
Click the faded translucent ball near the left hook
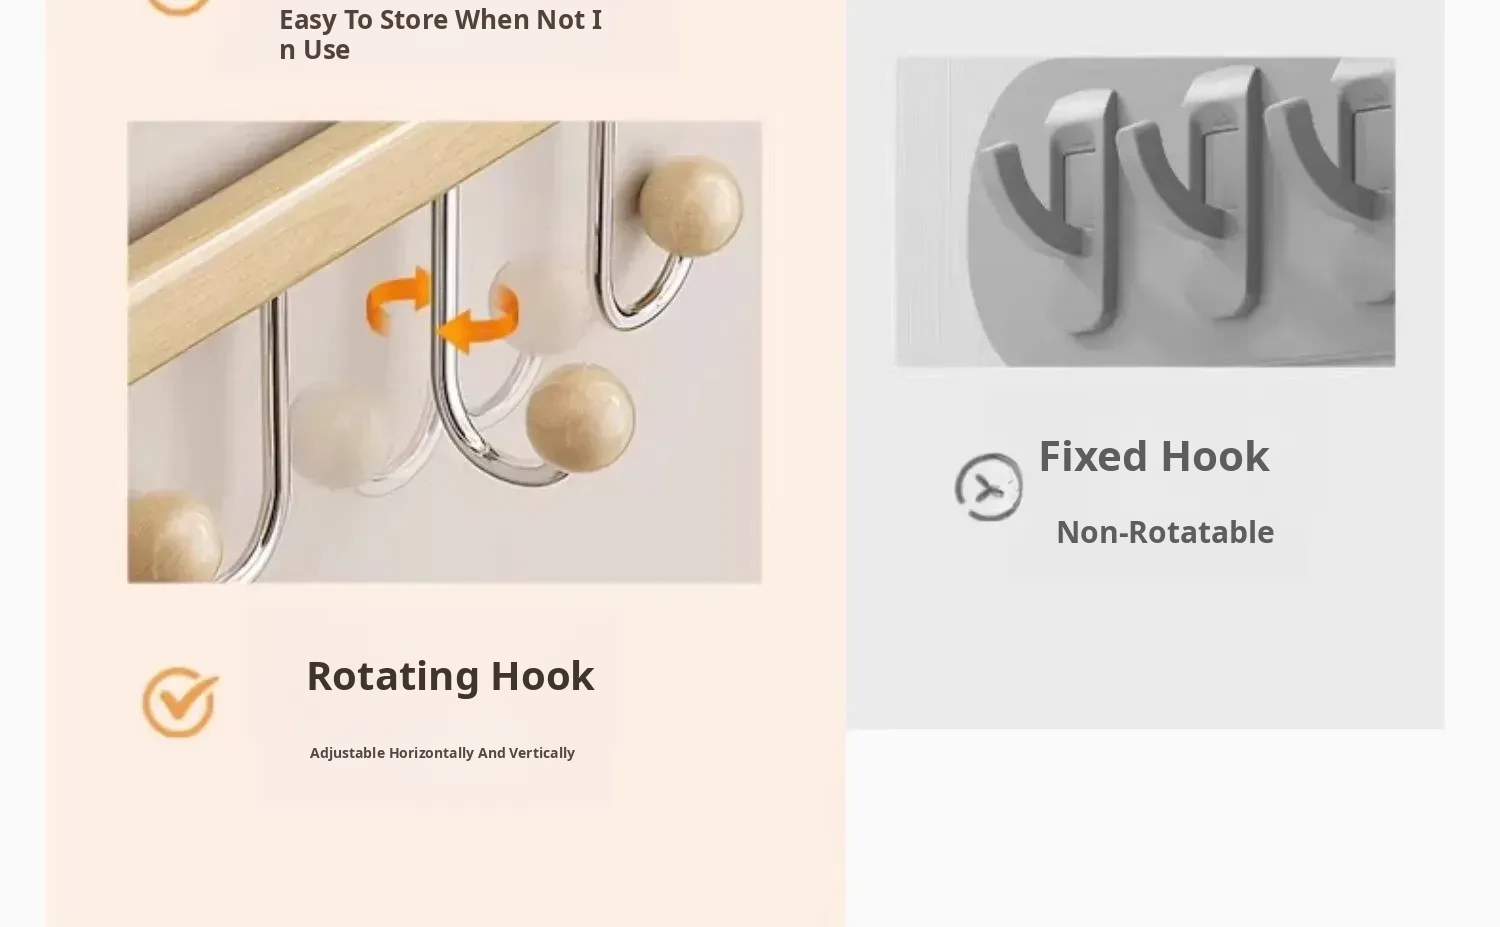coord(339,434)
